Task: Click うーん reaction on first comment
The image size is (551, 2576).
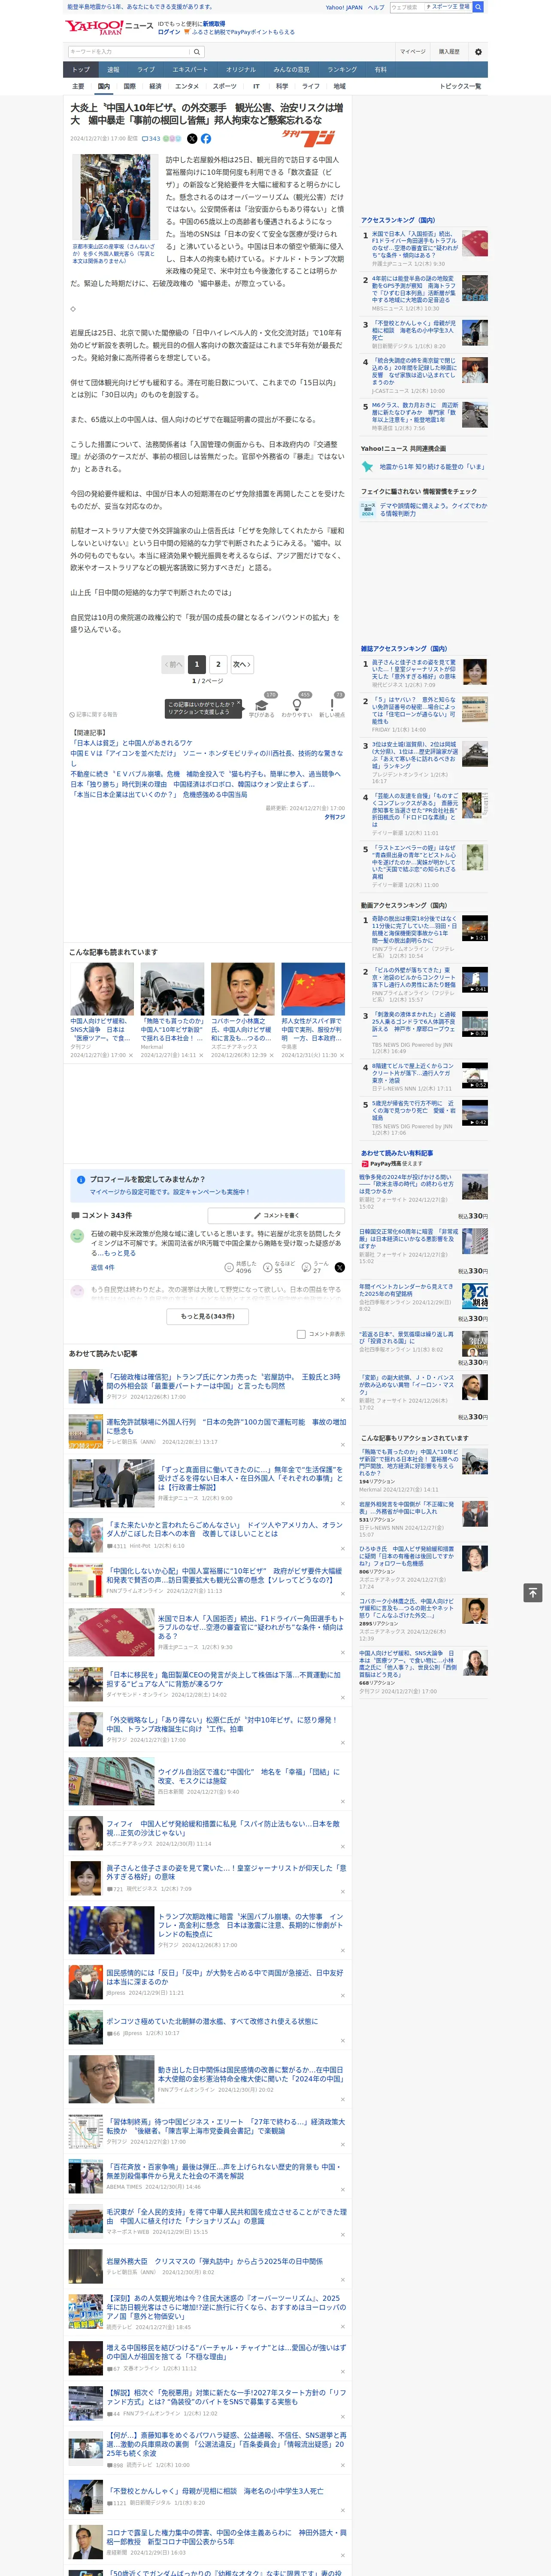Action: (x=307, y=1267)
